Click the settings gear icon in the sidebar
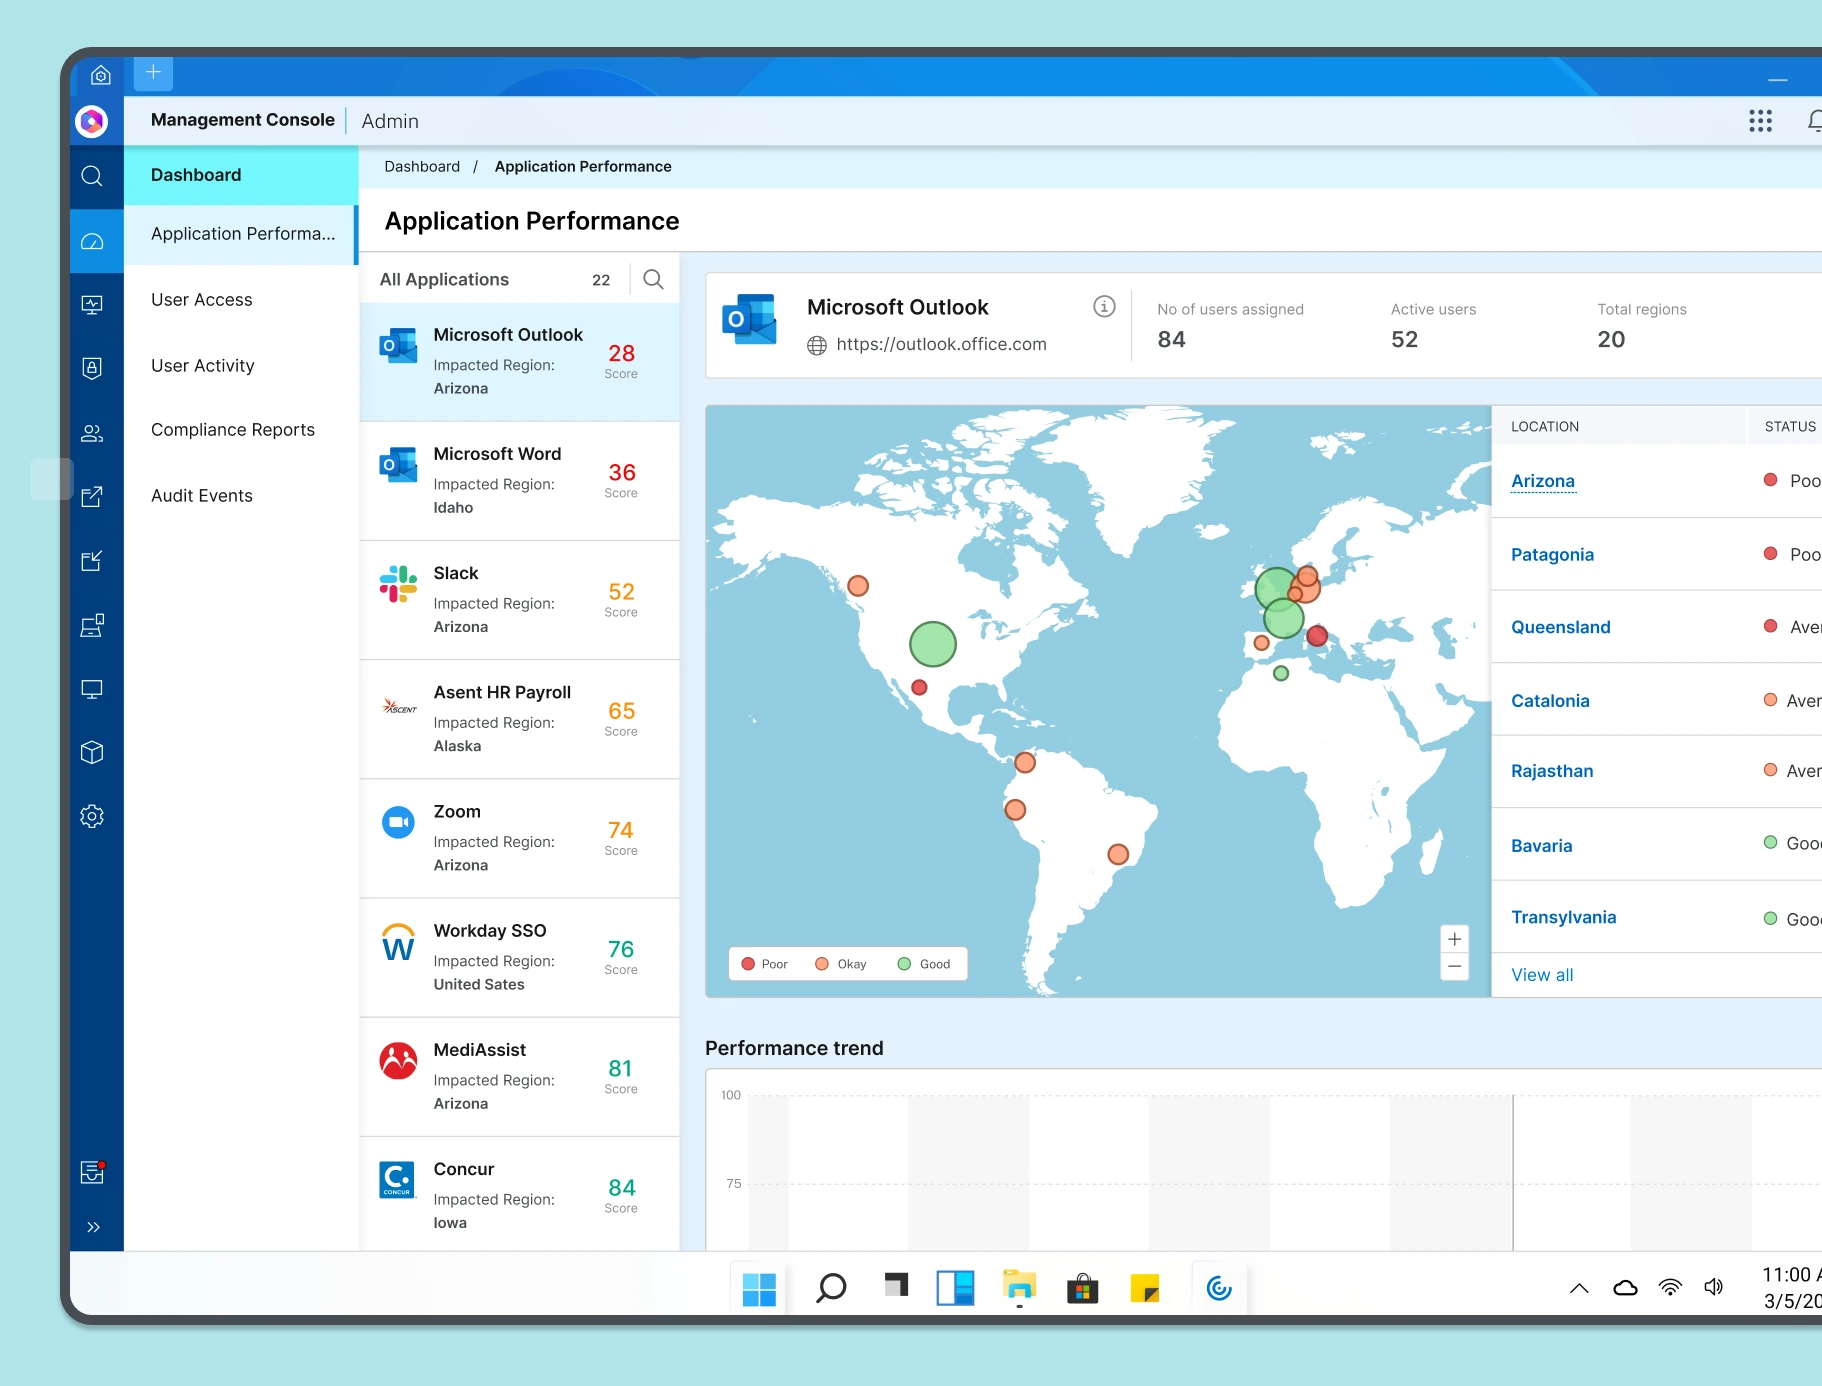The image size is (1822, 1386). [92, 816]
